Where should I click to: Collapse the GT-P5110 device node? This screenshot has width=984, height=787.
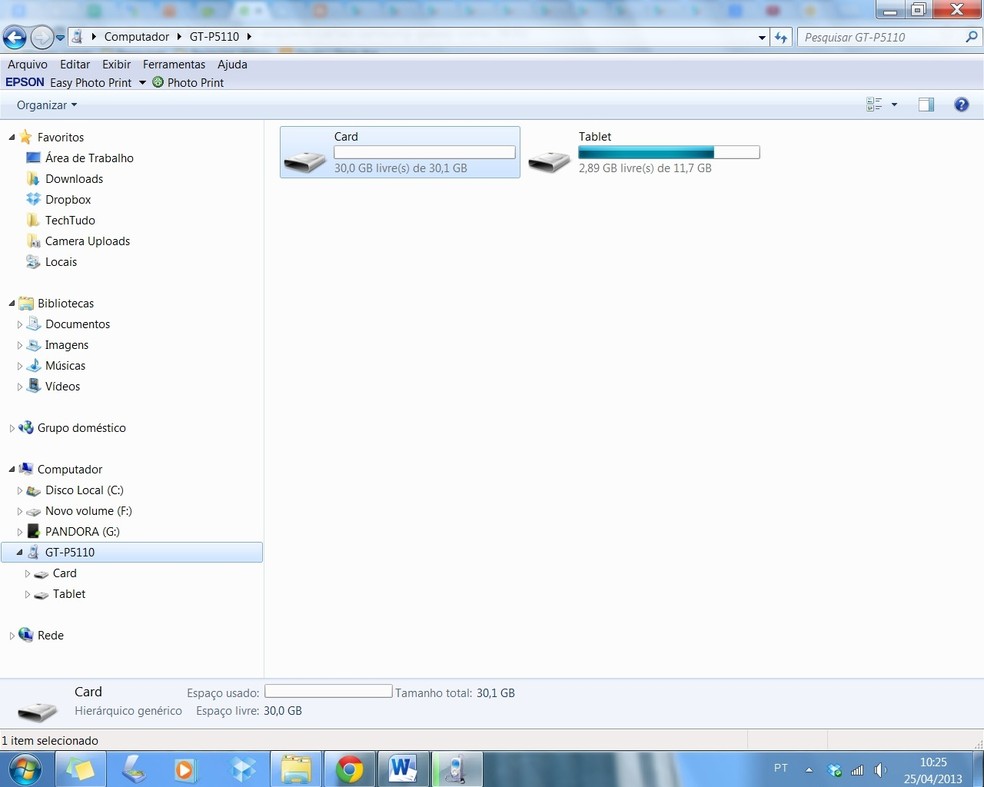pos(19,552)
